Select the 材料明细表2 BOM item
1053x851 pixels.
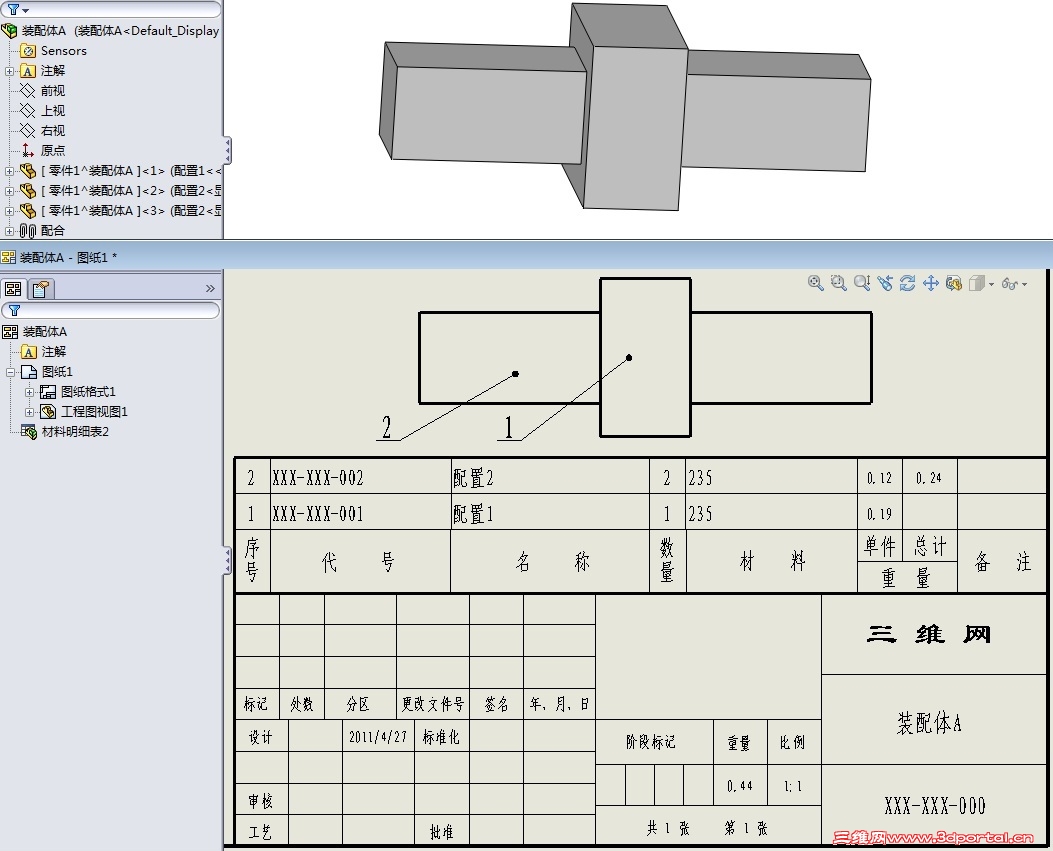tap(75, 431)
